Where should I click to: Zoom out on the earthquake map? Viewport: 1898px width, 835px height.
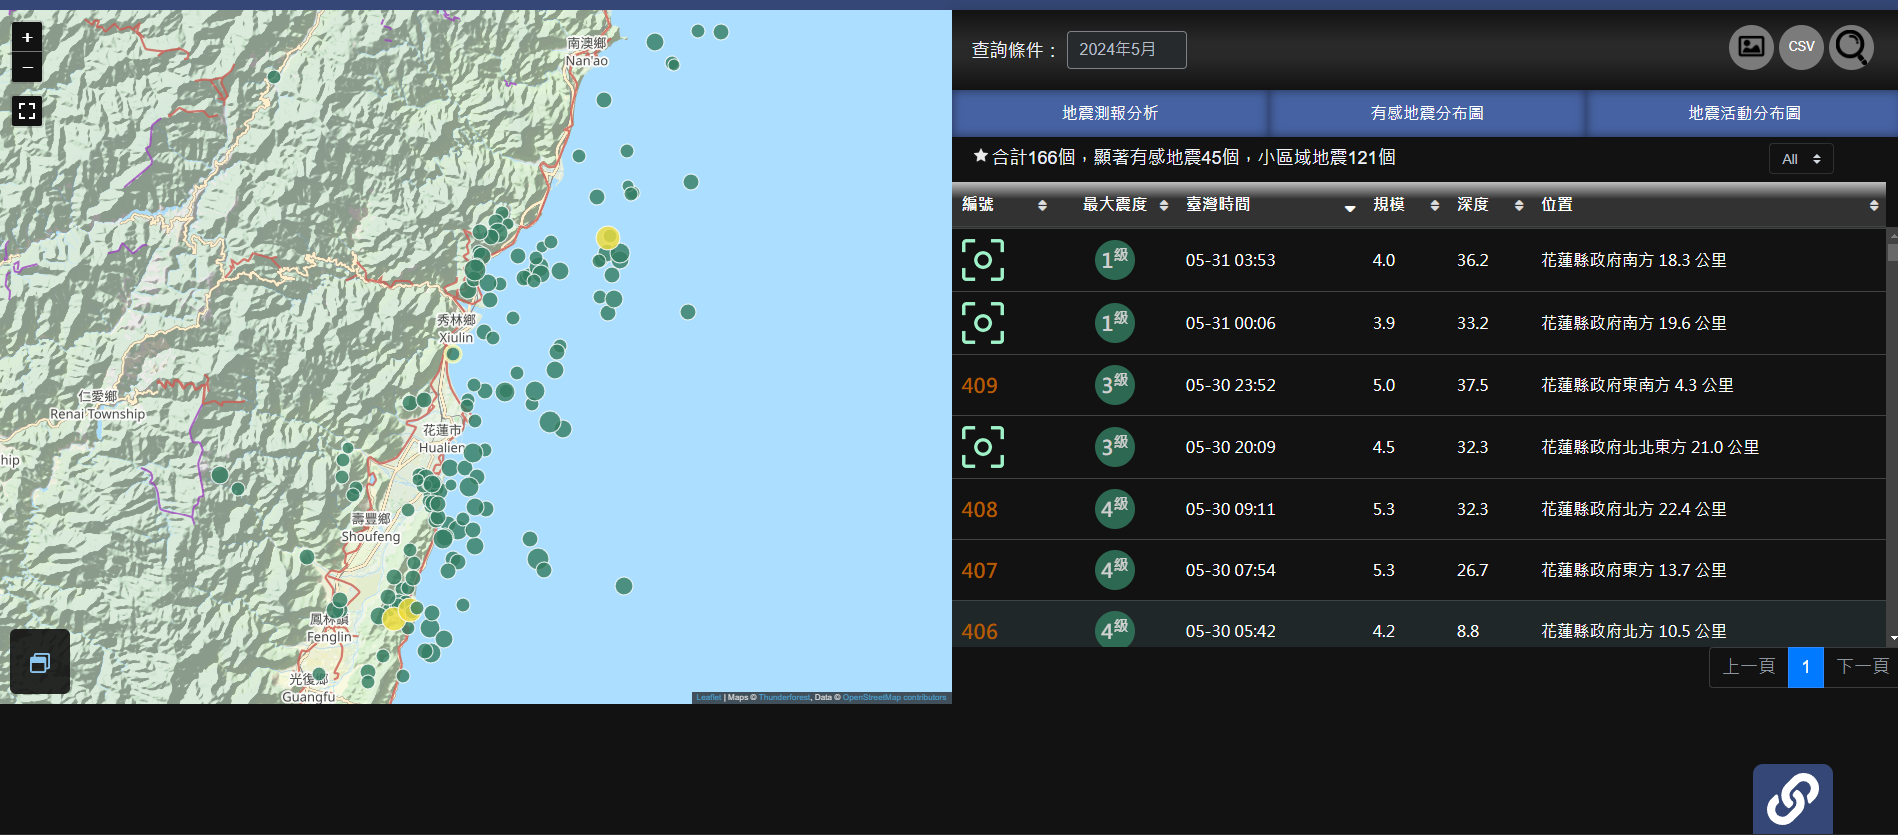(27, 67)
